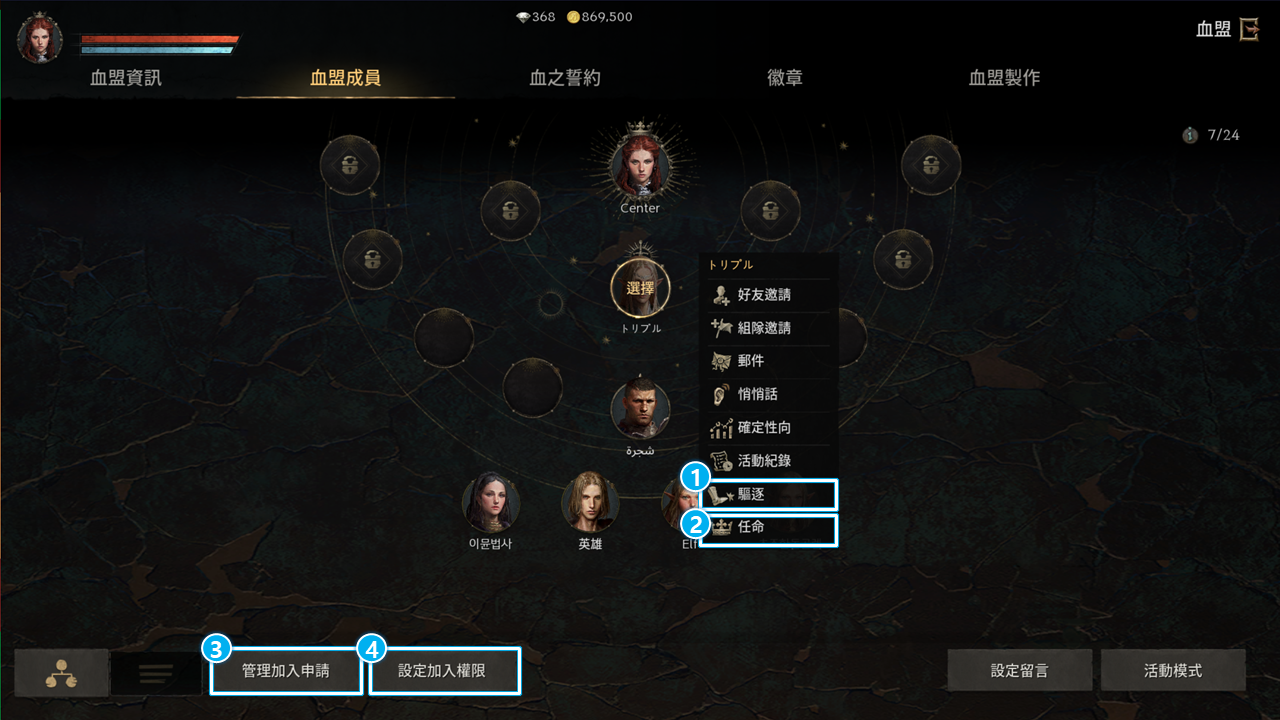Screen dimensions: 1280x720
Task: Click the 管理加入申請 button
Action: 286,671
